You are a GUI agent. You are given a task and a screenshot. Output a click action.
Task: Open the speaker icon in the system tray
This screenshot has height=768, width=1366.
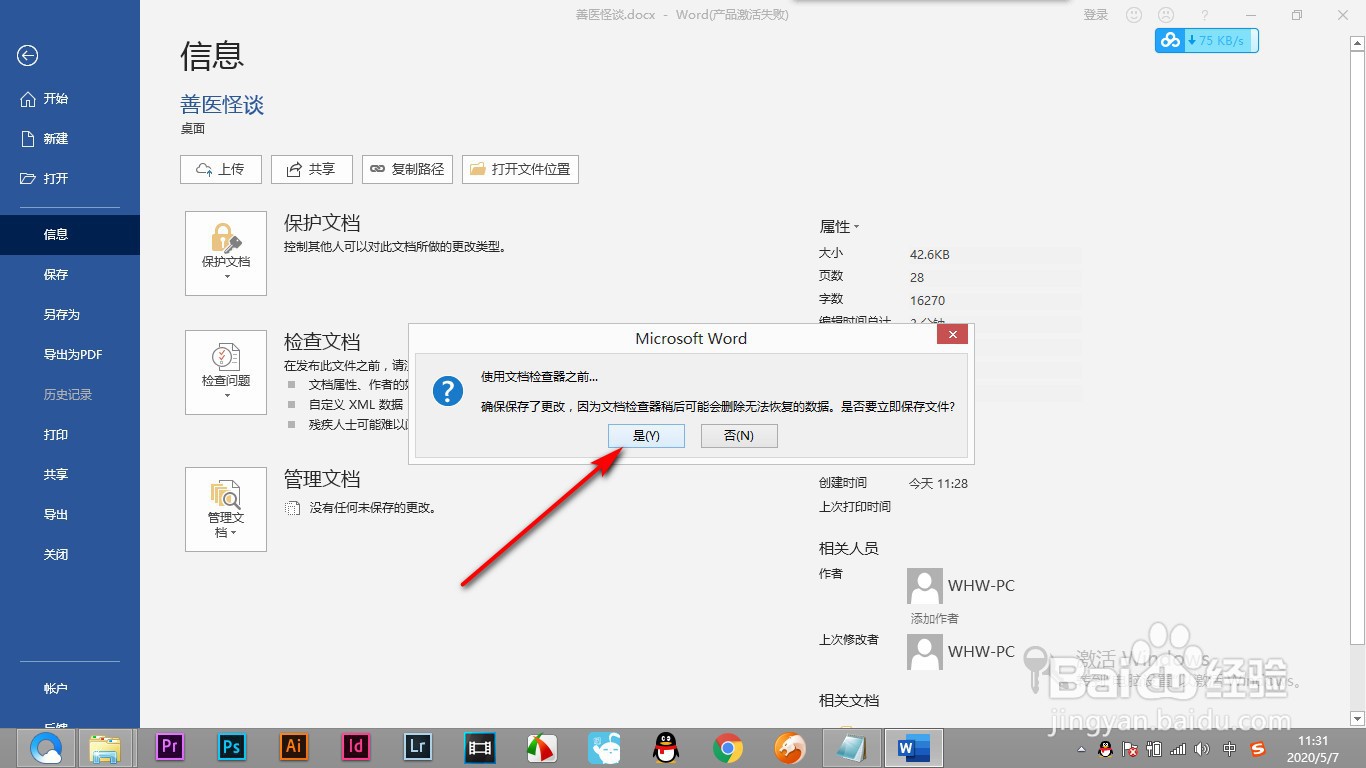click(1204, 748)
